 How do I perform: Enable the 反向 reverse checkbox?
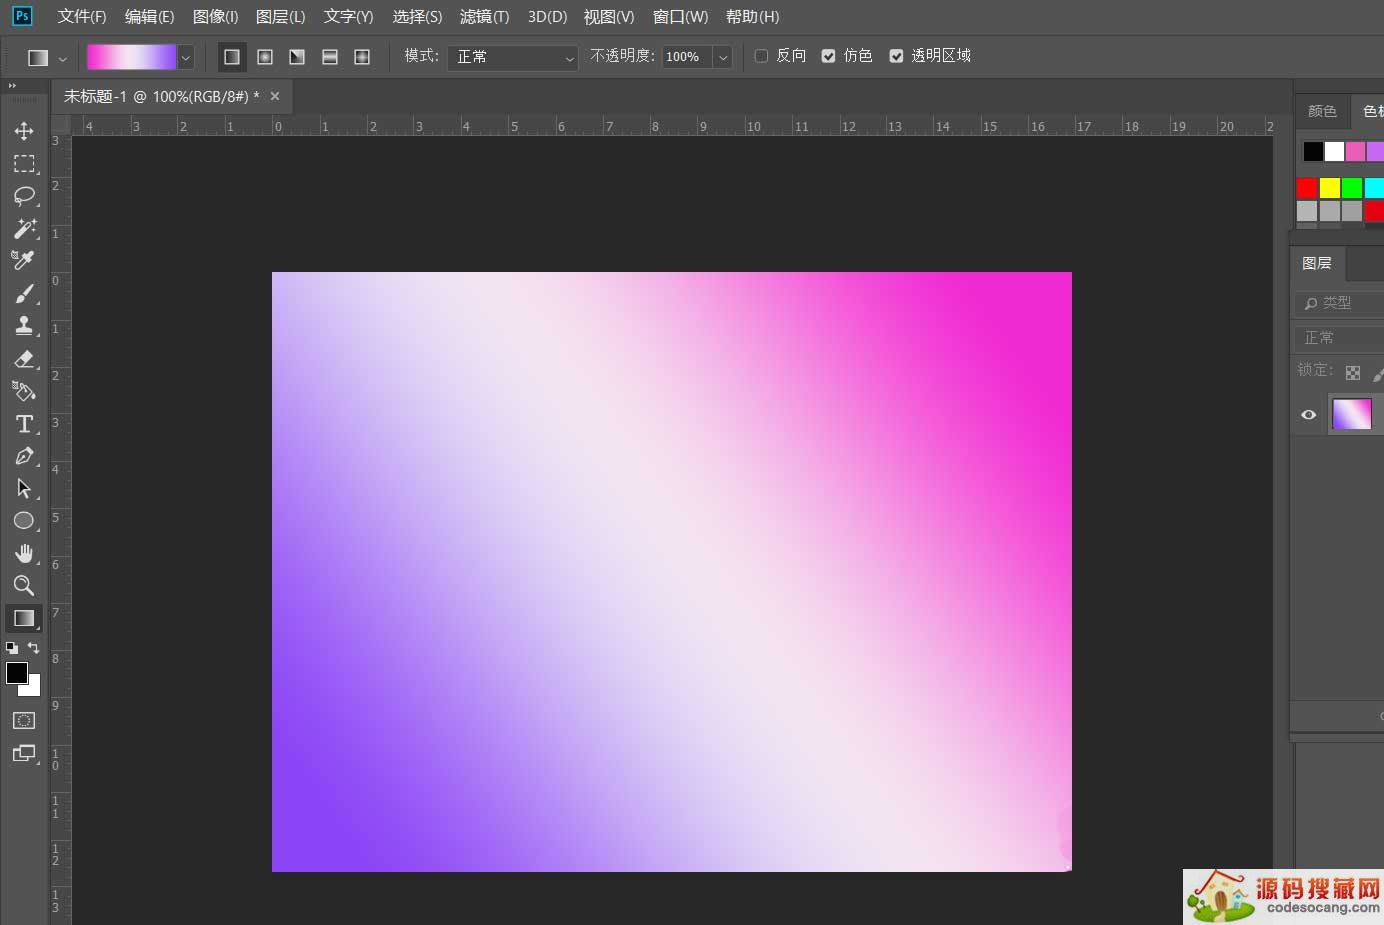click(x=761, y=56)
